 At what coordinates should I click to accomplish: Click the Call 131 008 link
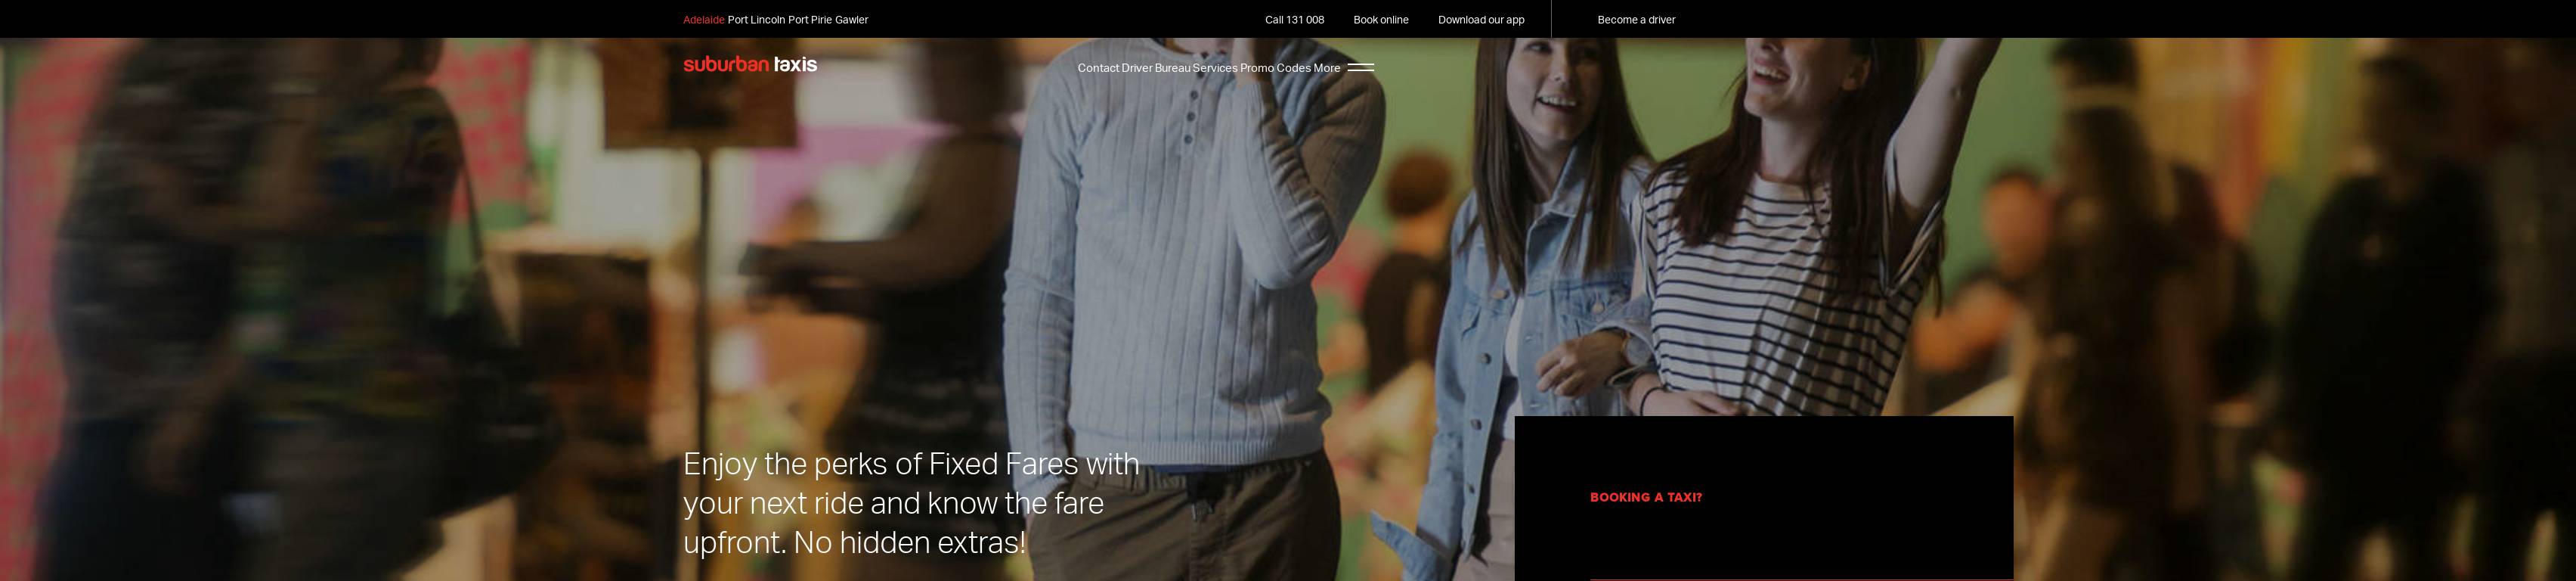pyautogui.click(x=1294, y=20)
